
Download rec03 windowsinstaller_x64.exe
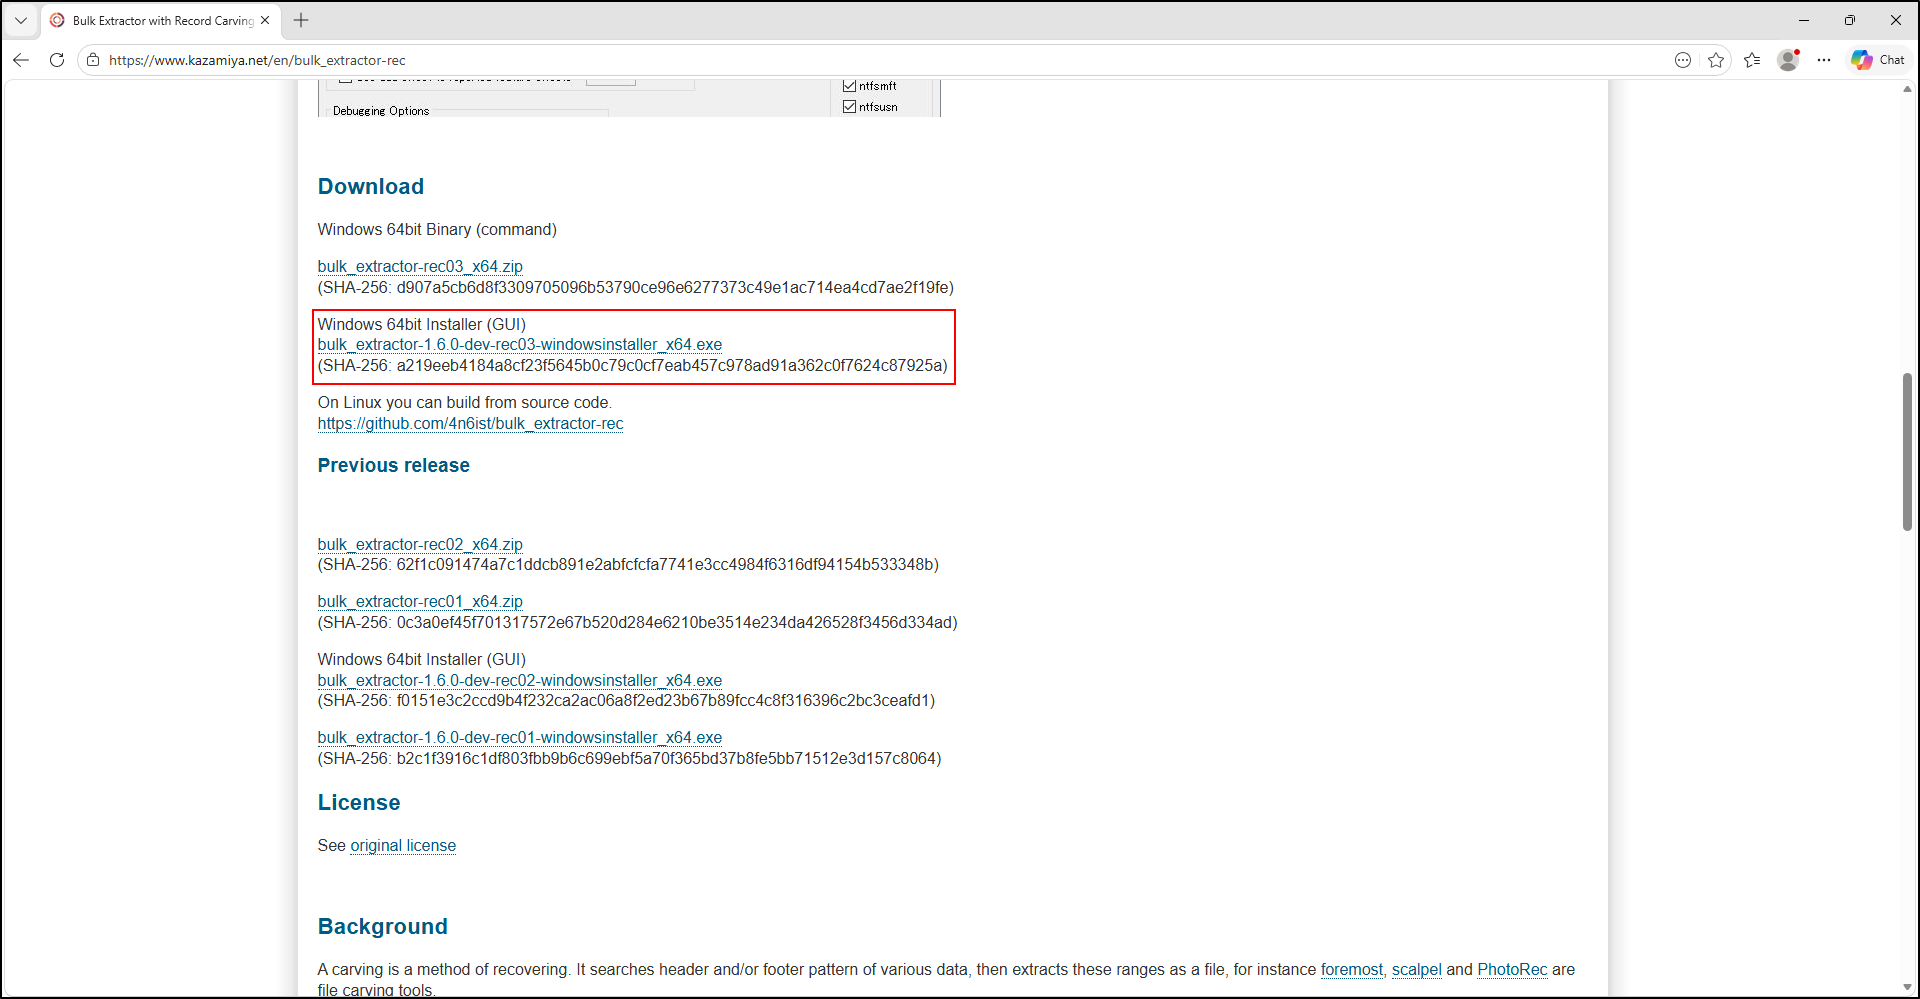click(x=520, y=345)
